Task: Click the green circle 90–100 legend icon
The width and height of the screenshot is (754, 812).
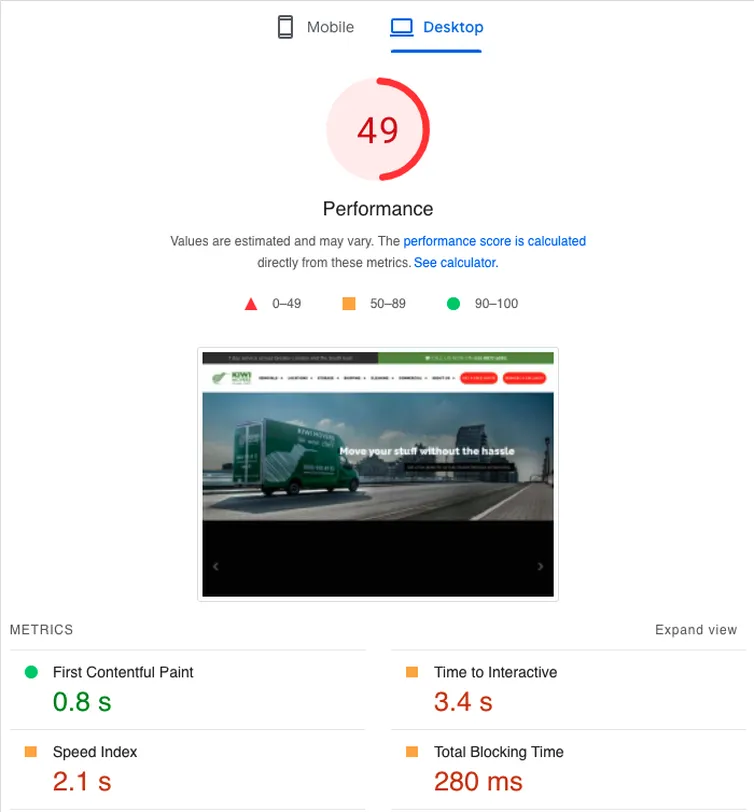Action: click(453, 303)
